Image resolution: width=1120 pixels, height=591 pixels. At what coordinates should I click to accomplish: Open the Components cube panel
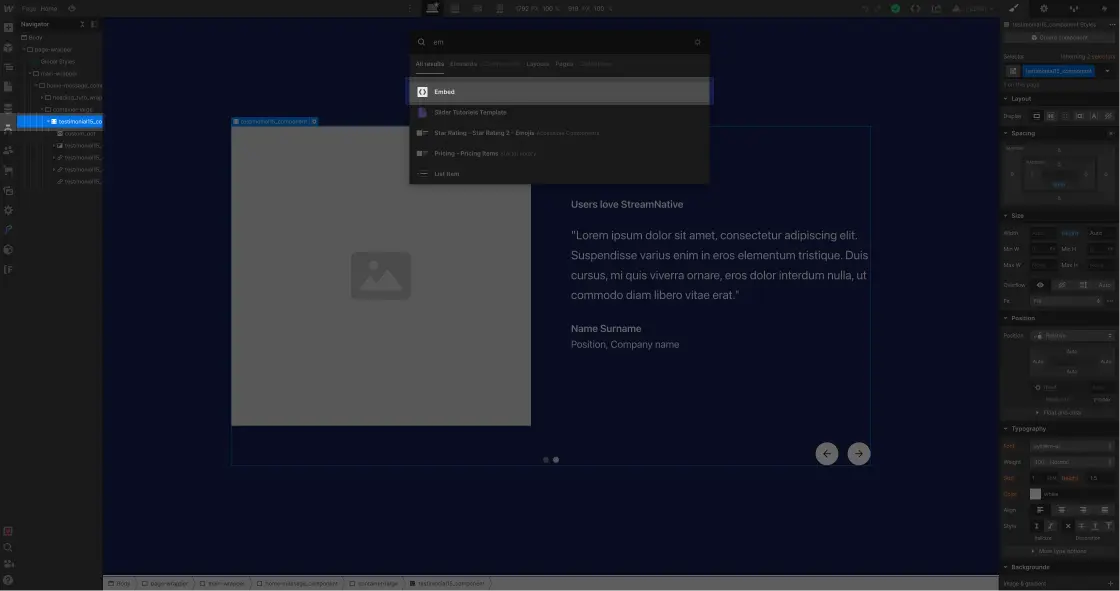[x=8, y=48]
